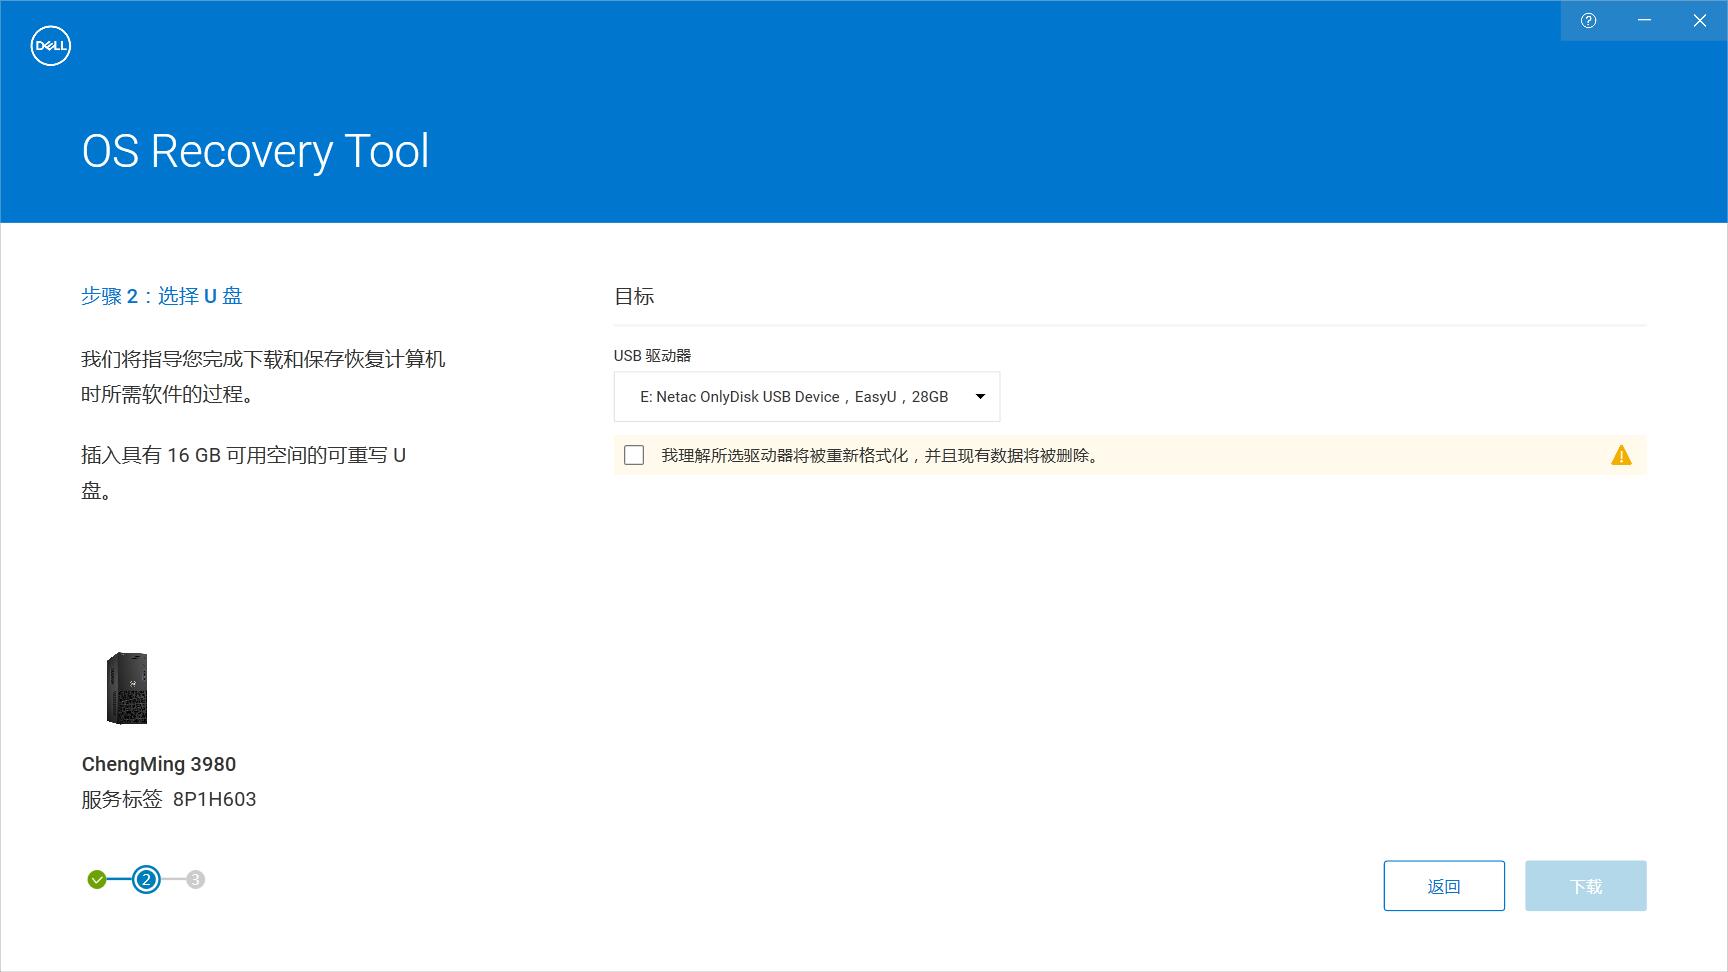The height and width of the screenshot is (972, 1728).
Task: Click the ChengMing 3980 model name
Action: (x=159, y=764)
